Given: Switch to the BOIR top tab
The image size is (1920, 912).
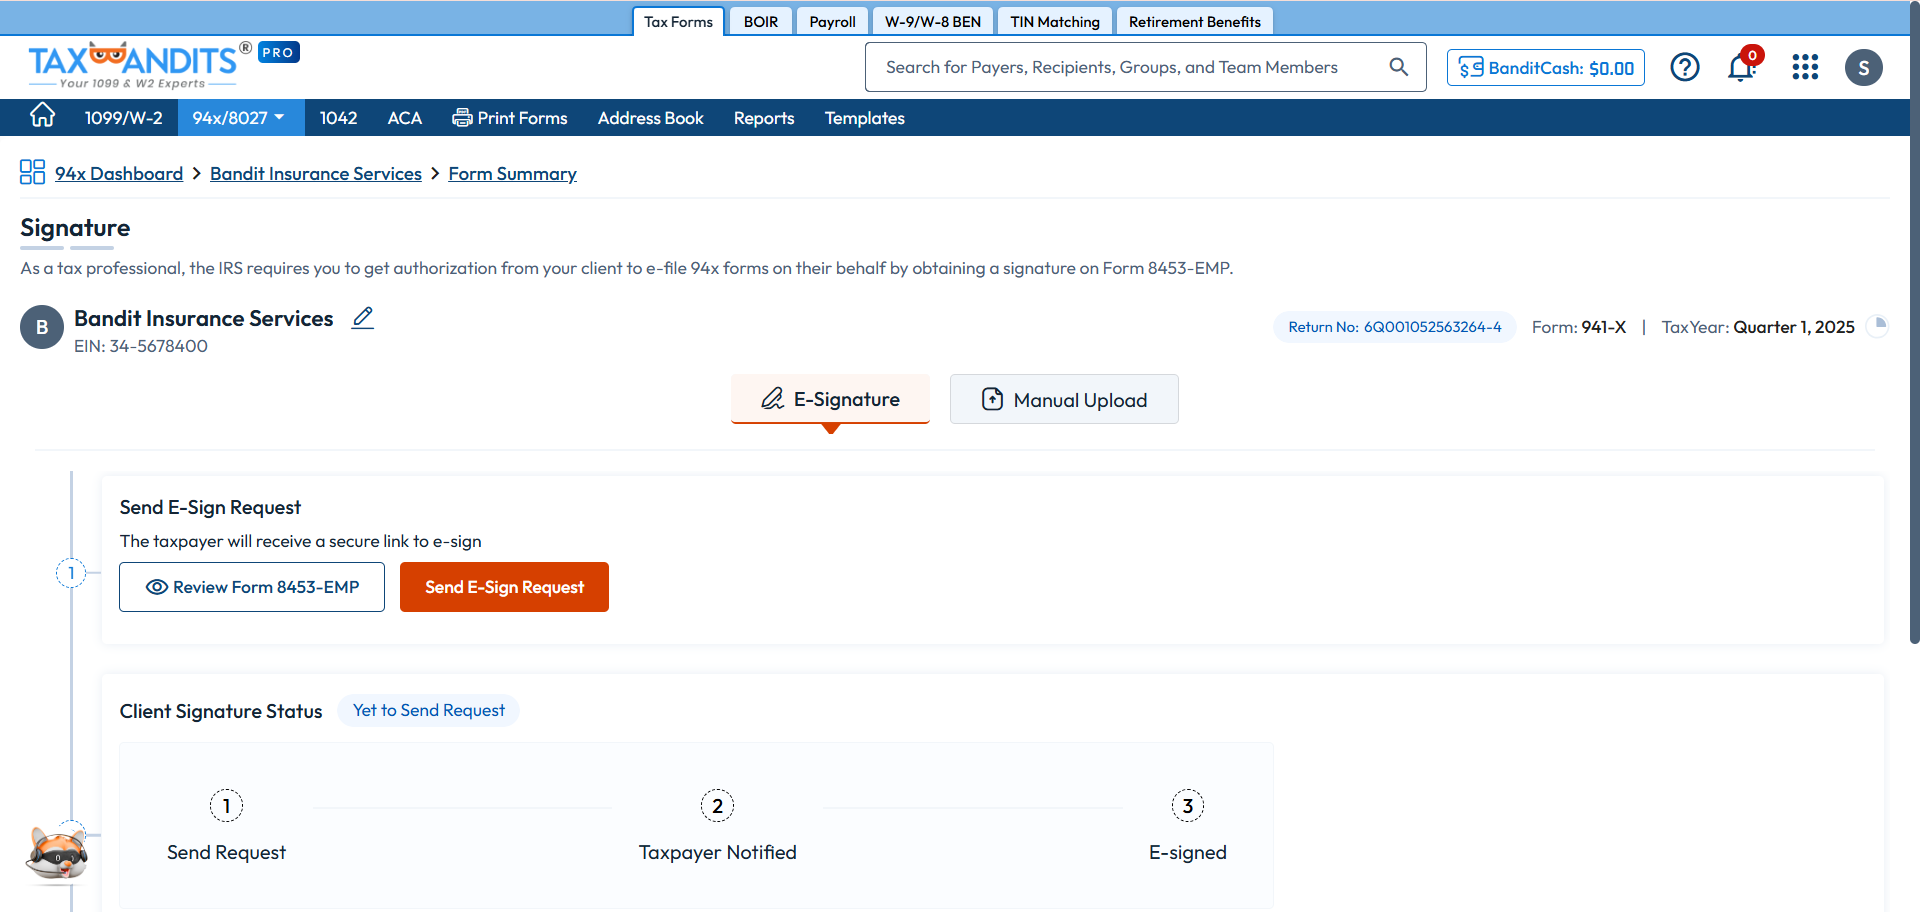Looking at the screenshot, I should click(761, 21).
